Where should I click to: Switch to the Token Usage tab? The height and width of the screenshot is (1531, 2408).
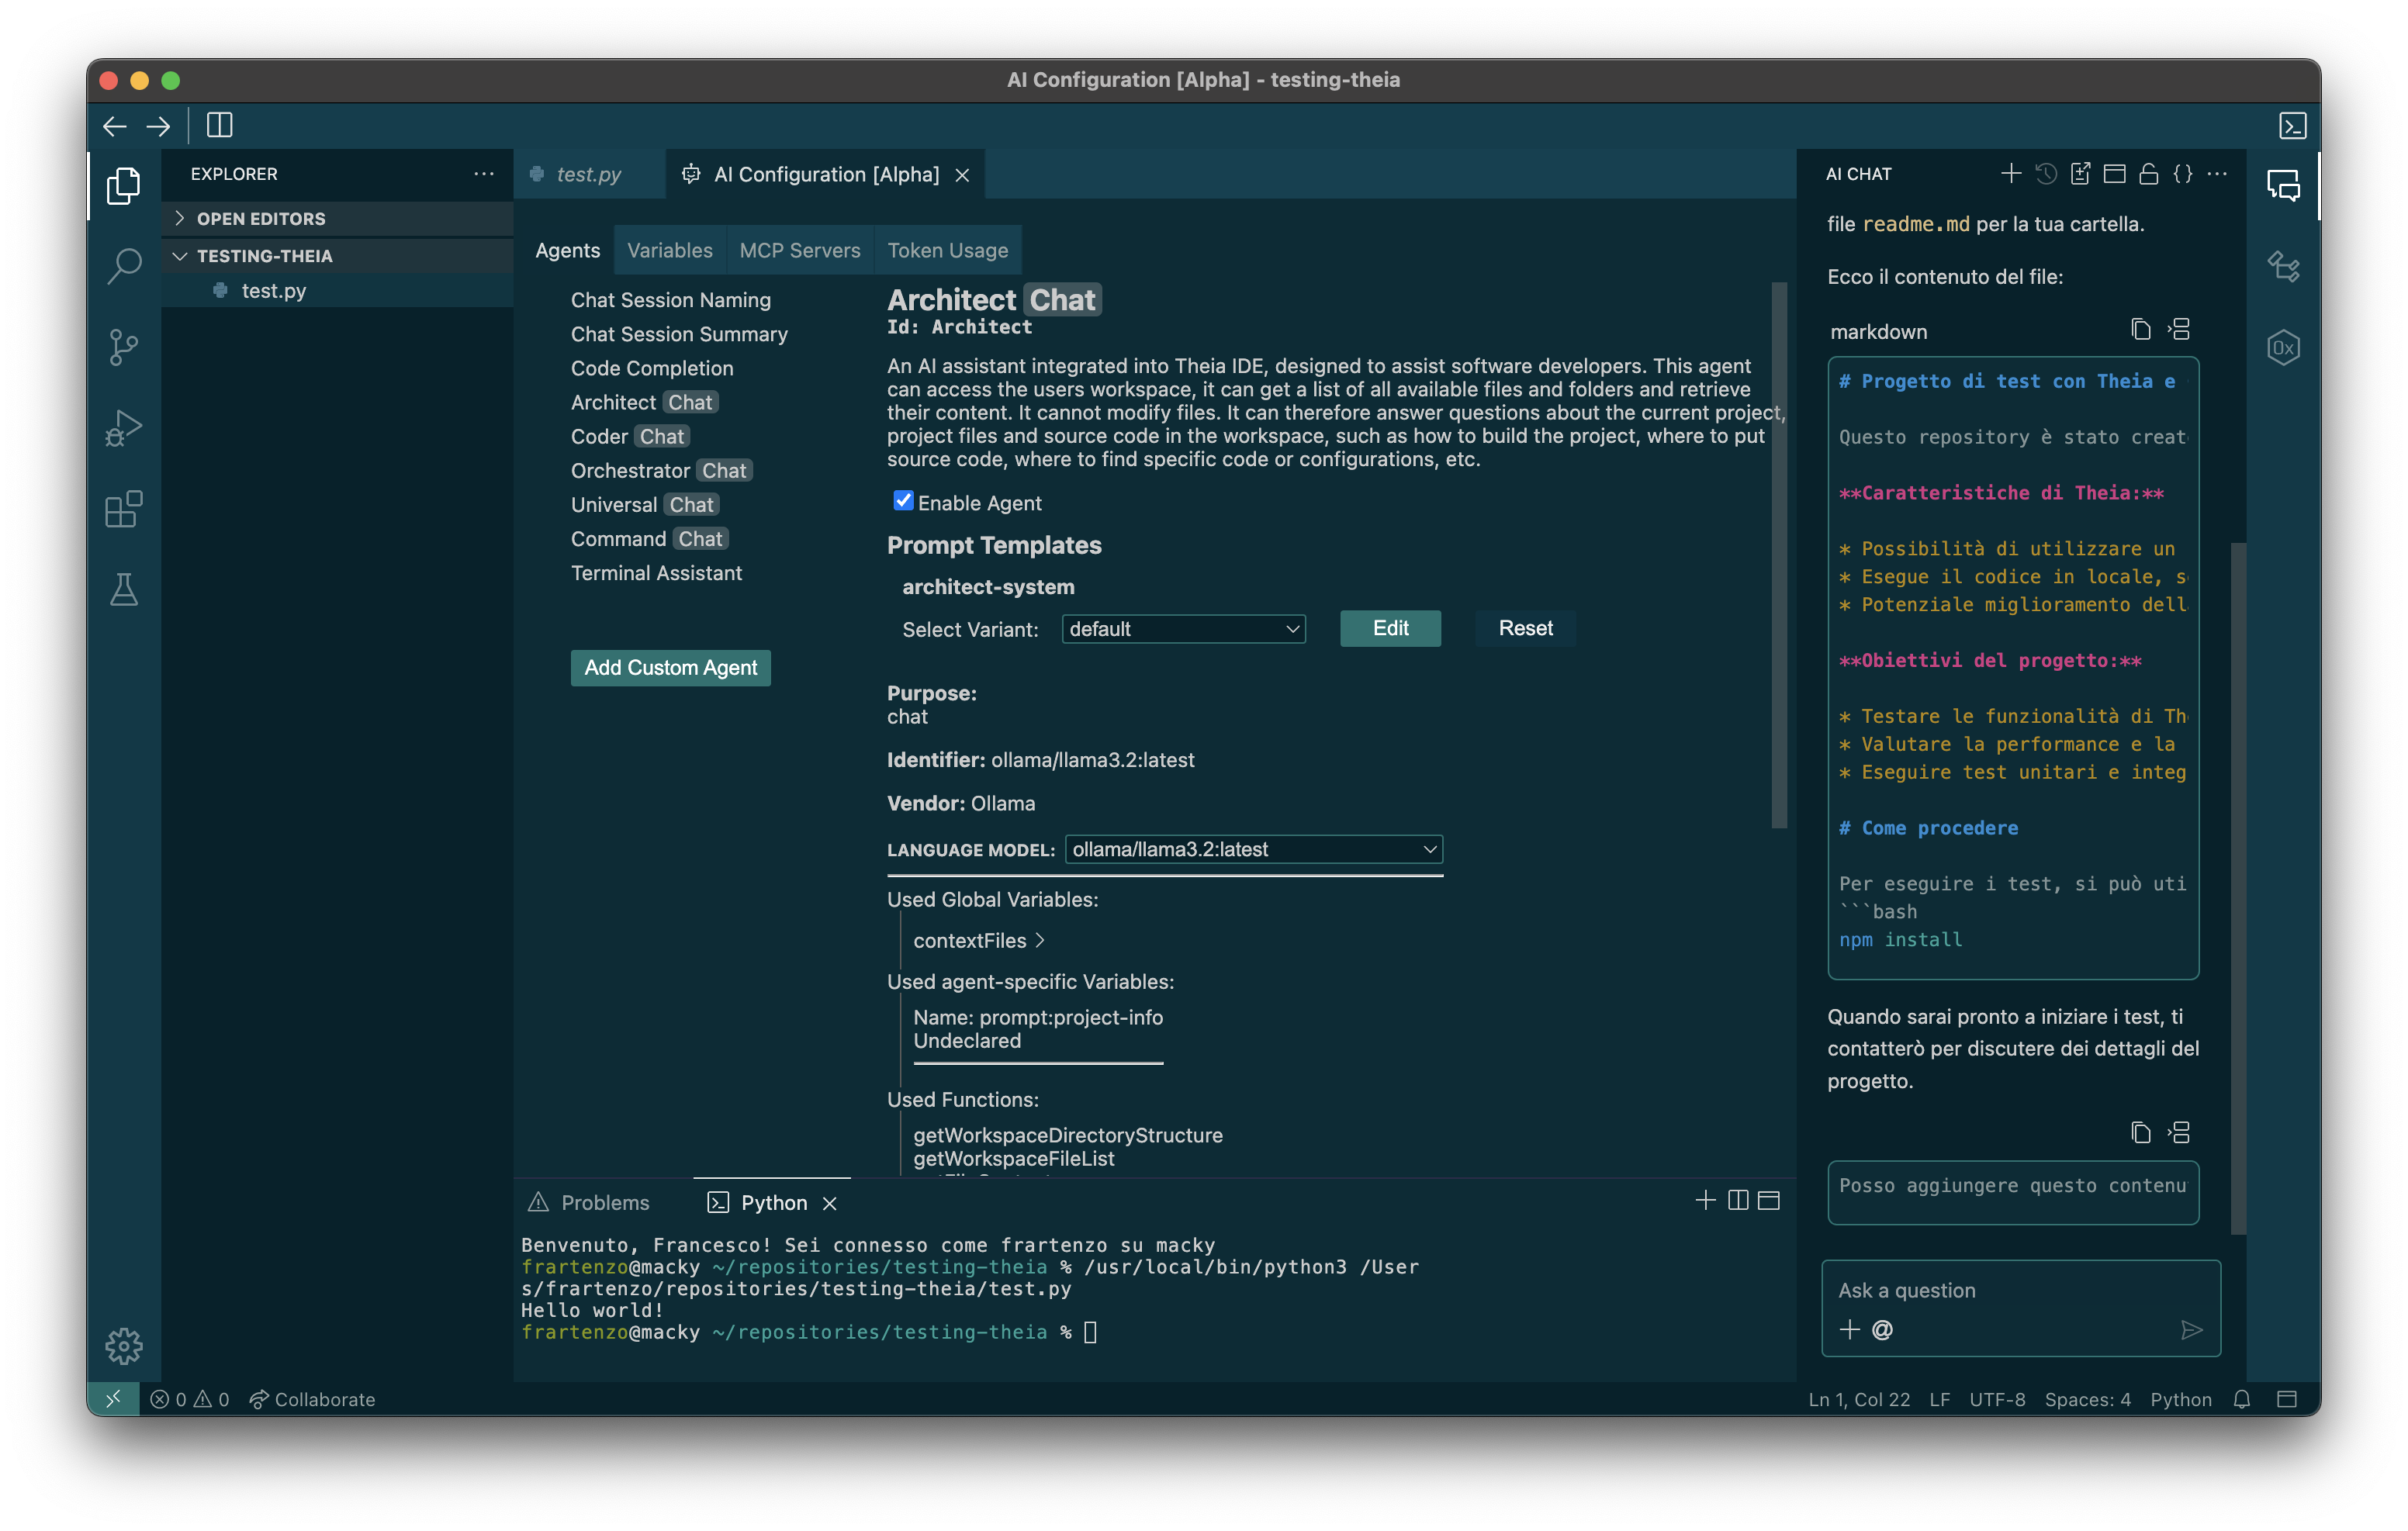pyautogui.click(x=948, y=250)
